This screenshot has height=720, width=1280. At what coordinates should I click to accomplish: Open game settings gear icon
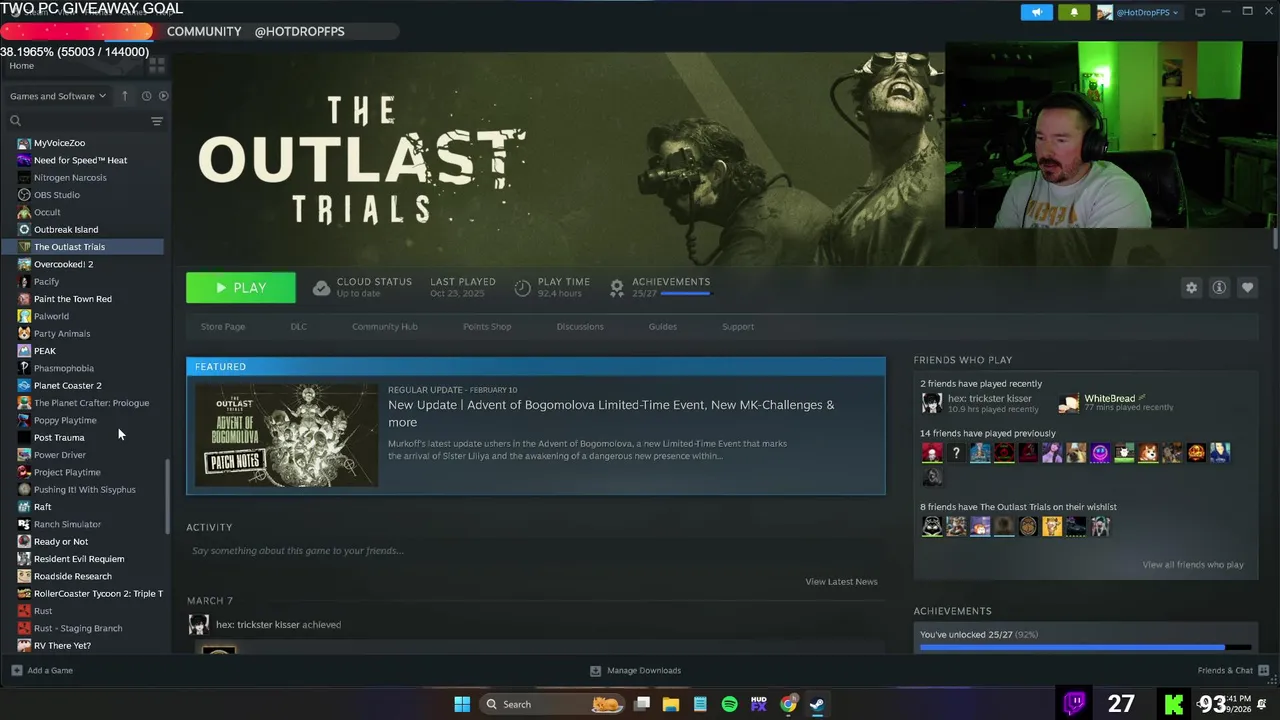(x=1191, y=288)
